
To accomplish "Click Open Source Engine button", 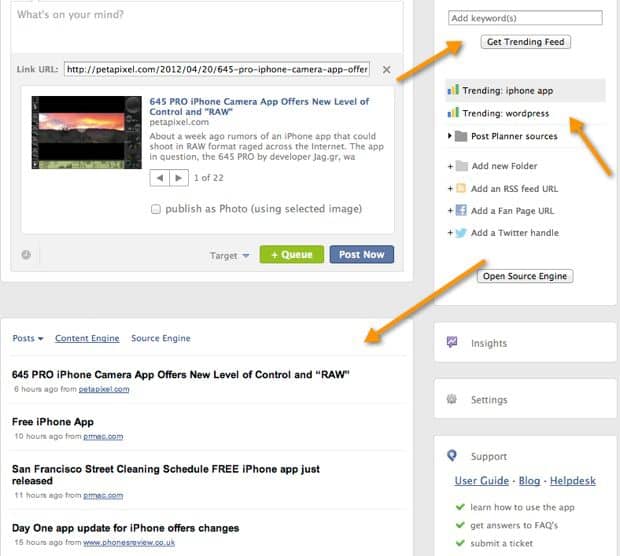I will click(525, 276).
